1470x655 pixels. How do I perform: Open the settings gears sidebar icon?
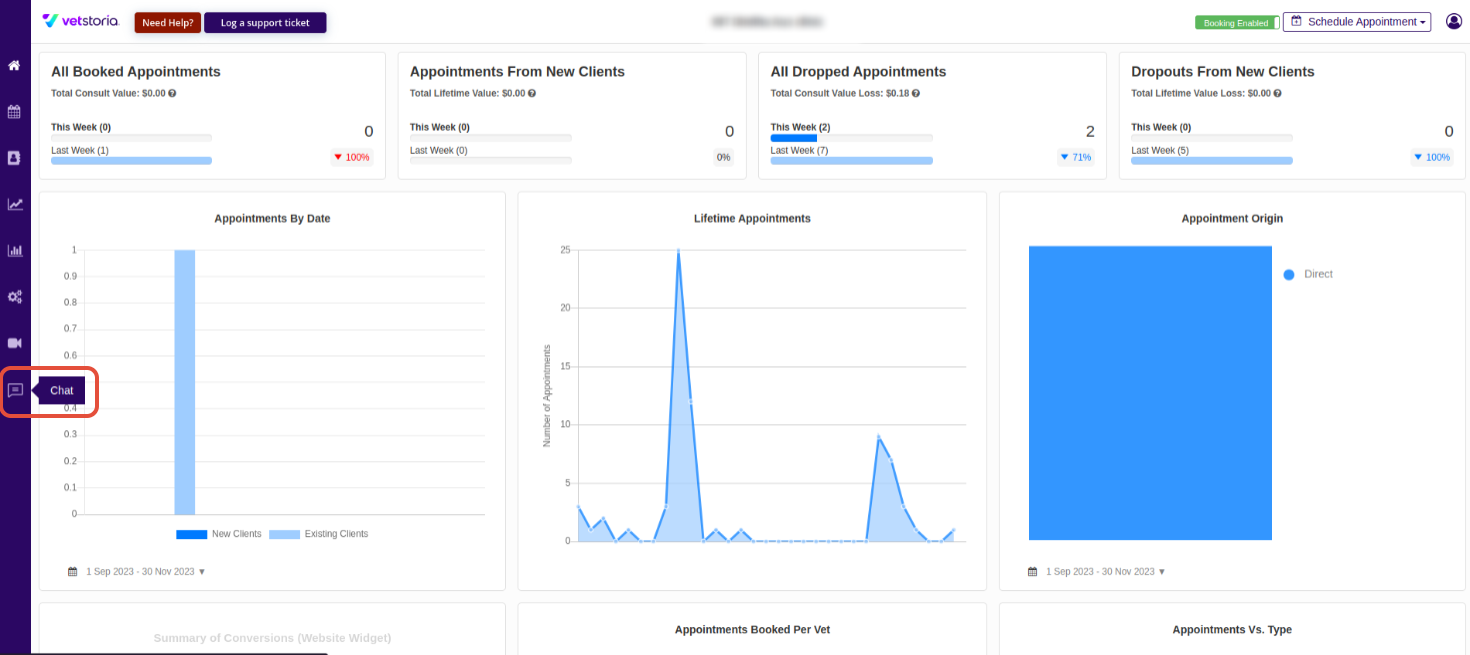coord(14,297)
